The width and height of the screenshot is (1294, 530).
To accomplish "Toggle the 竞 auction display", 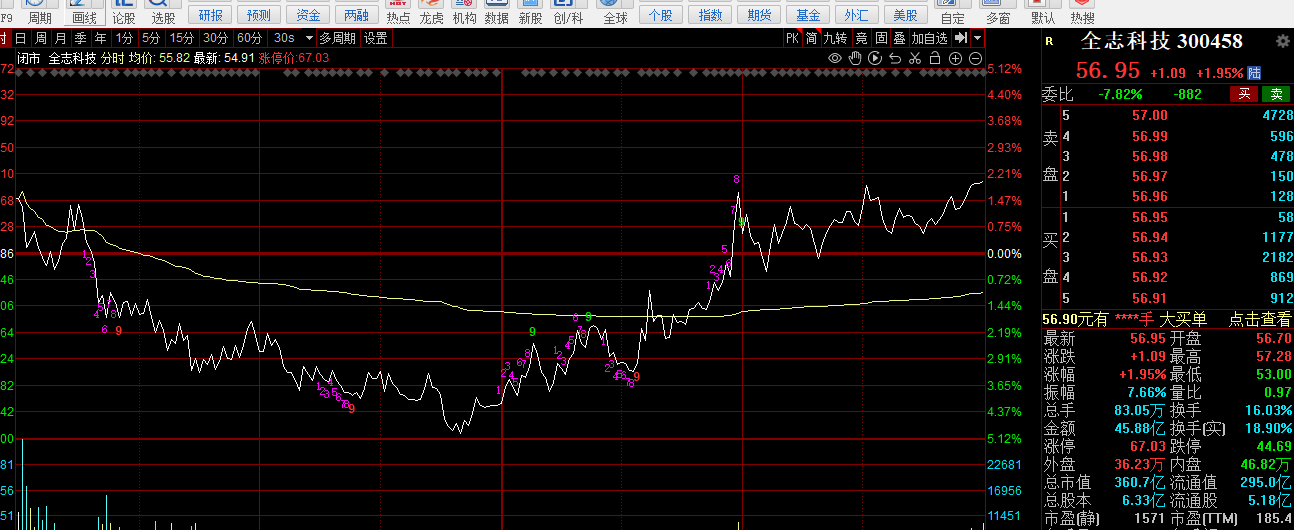I will click(861, 38).
